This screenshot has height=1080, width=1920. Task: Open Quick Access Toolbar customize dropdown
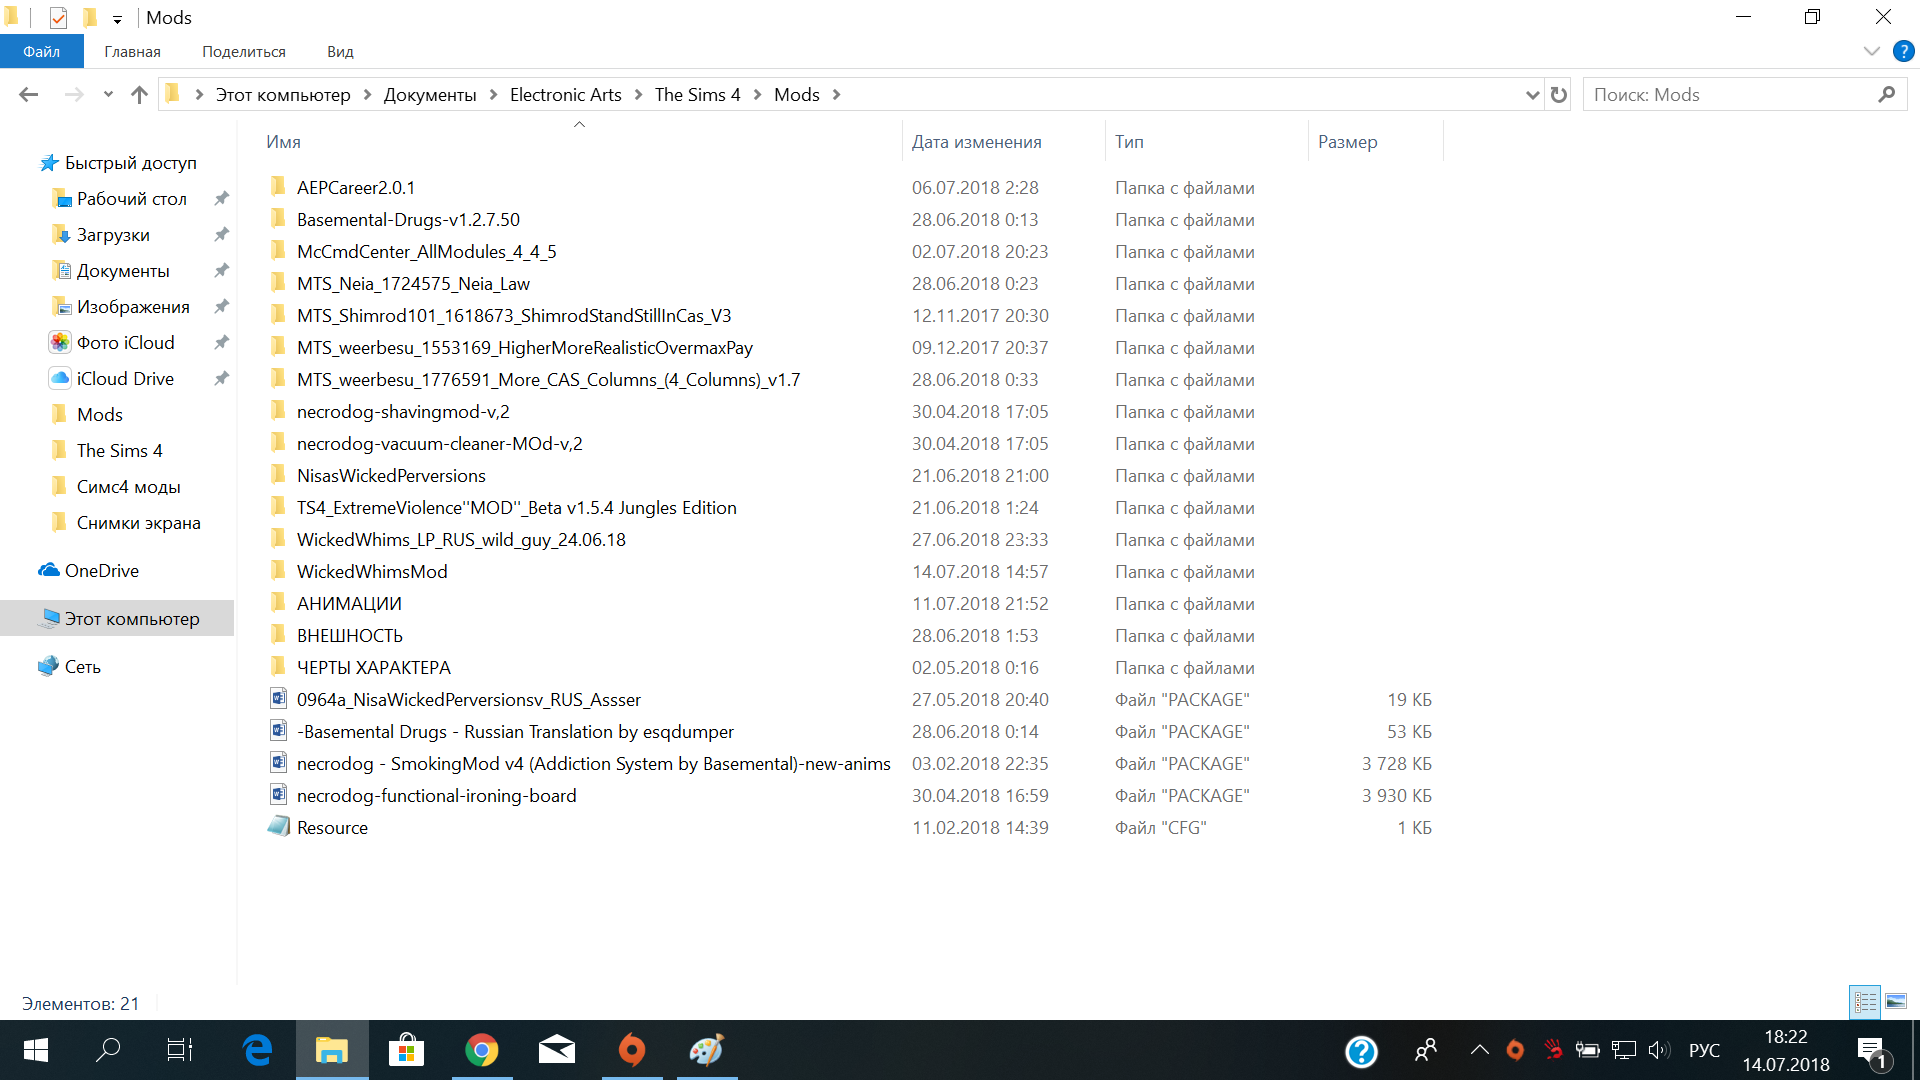117,19
